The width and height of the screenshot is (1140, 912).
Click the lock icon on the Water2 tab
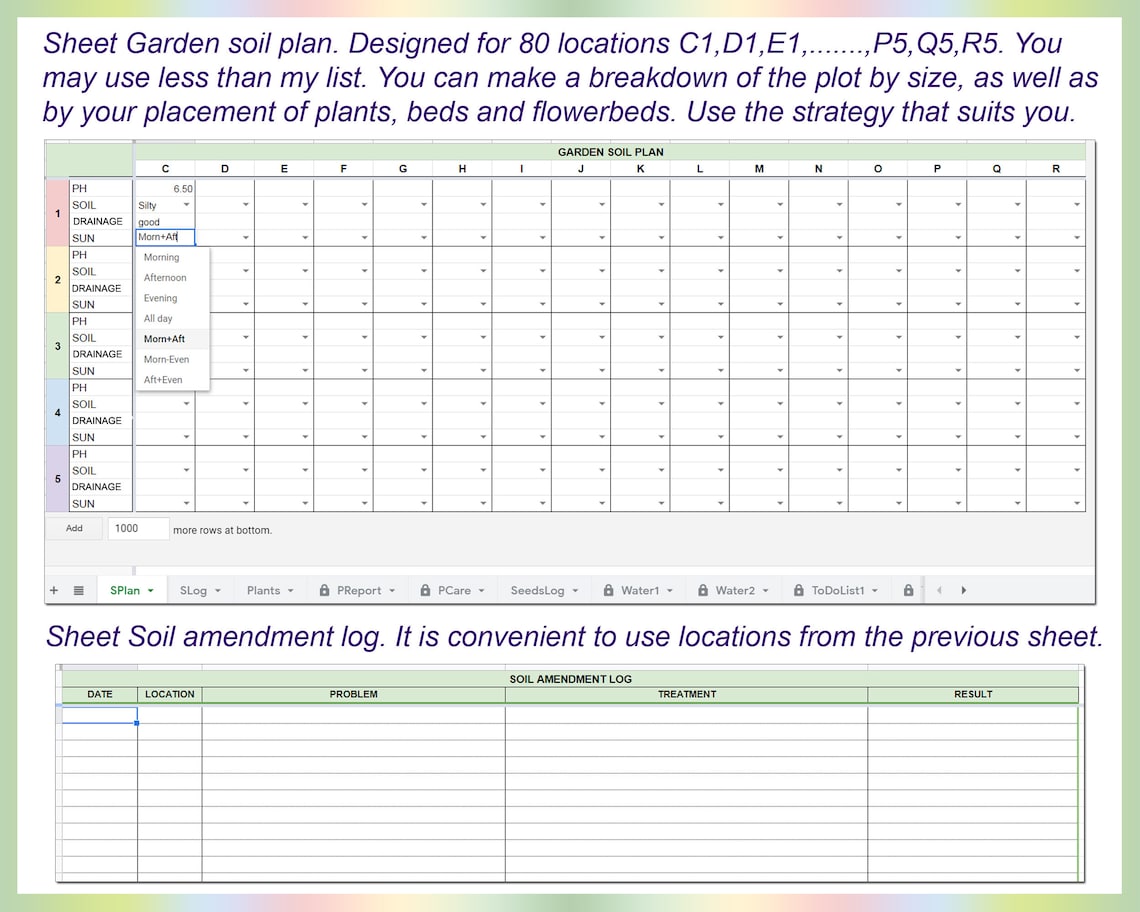[704, 590]
